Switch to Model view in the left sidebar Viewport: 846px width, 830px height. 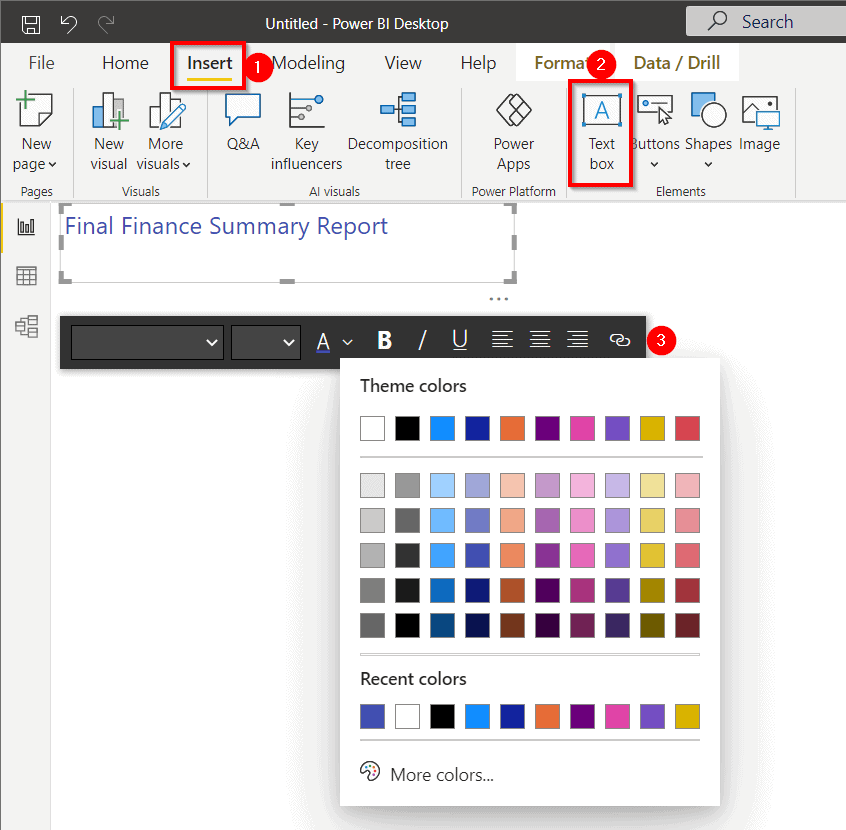coord(26,326)
